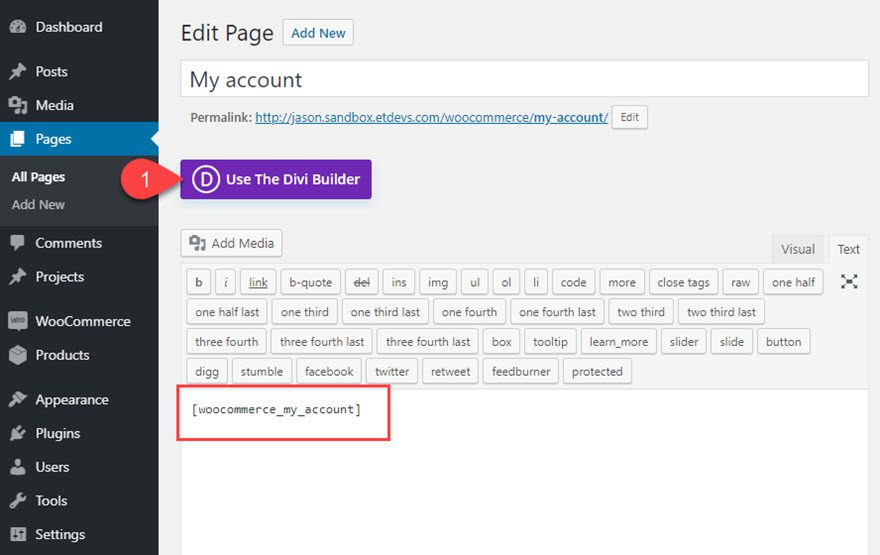Click the Media library icon in the sidebar
This screenshot has height=555, width=880.
18,105
